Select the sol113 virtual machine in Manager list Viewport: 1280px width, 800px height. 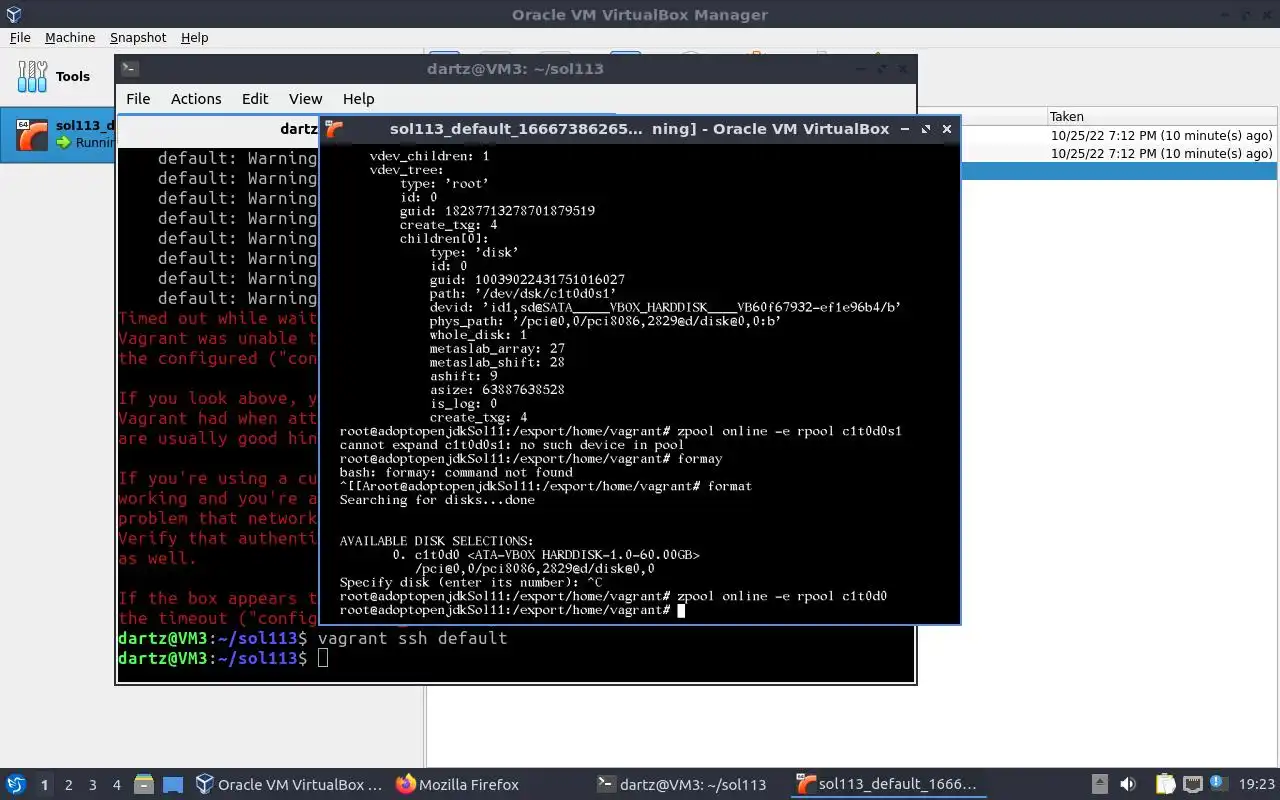point(58,134)
